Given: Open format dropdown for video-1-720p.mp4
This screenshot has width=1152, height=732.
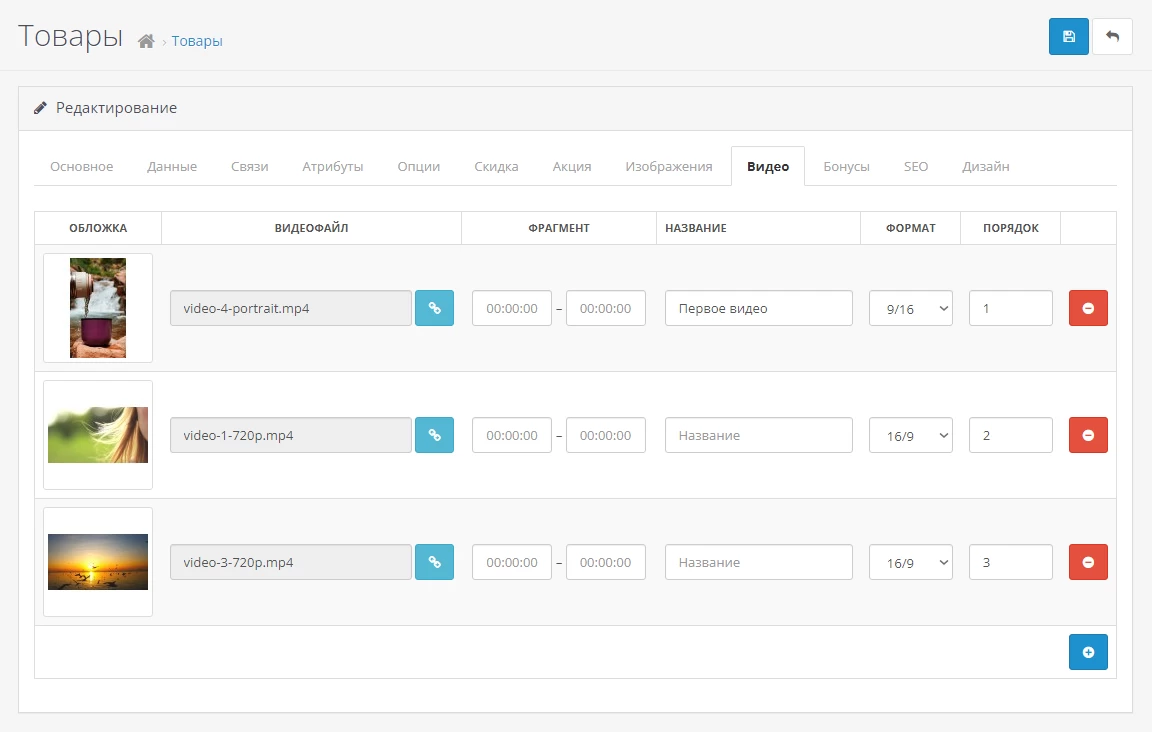Looking at the screenshot, I should click(910, 435).
